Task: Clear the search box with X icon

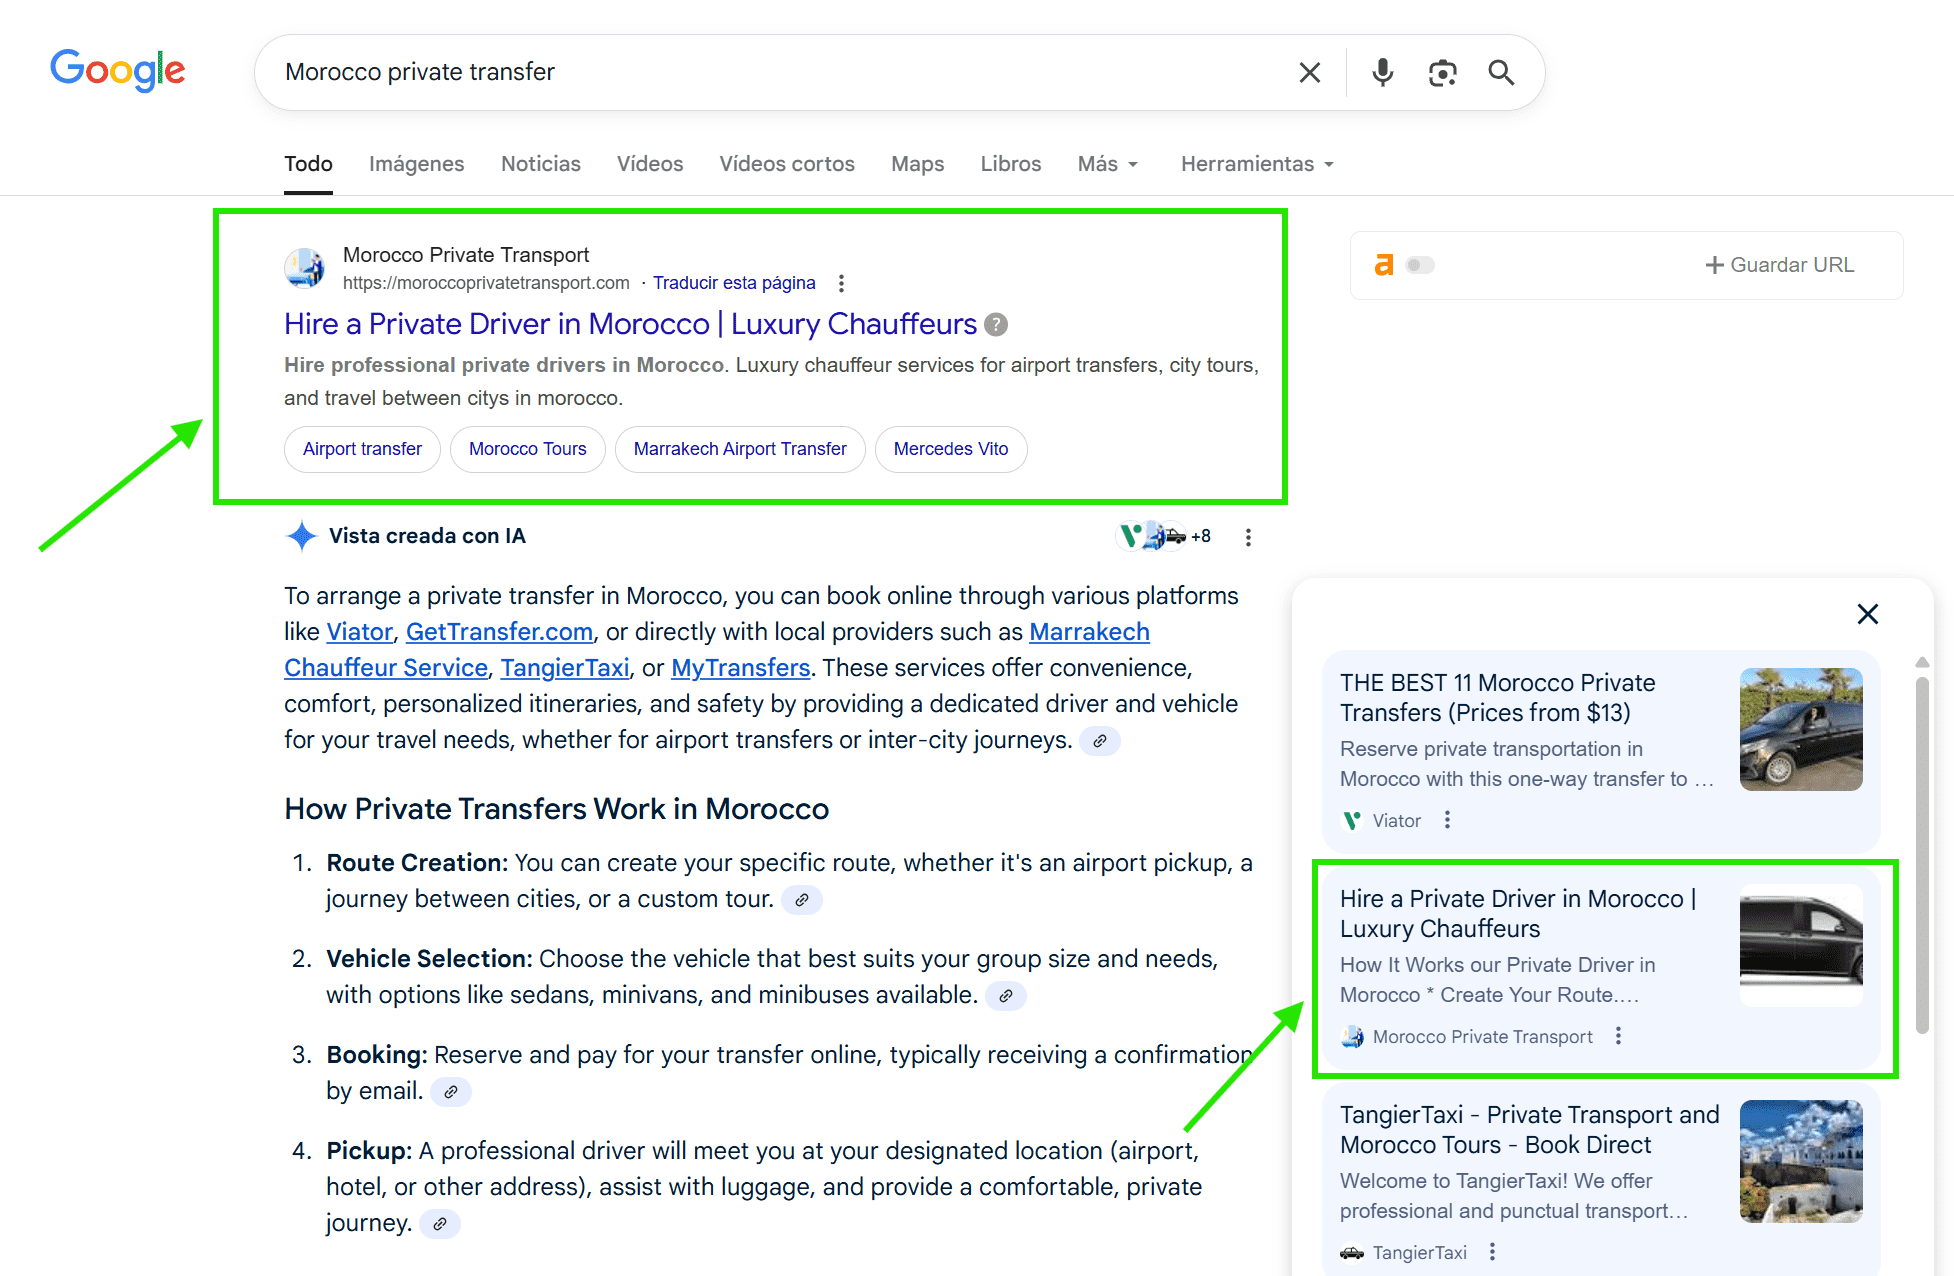Action: (x=1309, y=72)
